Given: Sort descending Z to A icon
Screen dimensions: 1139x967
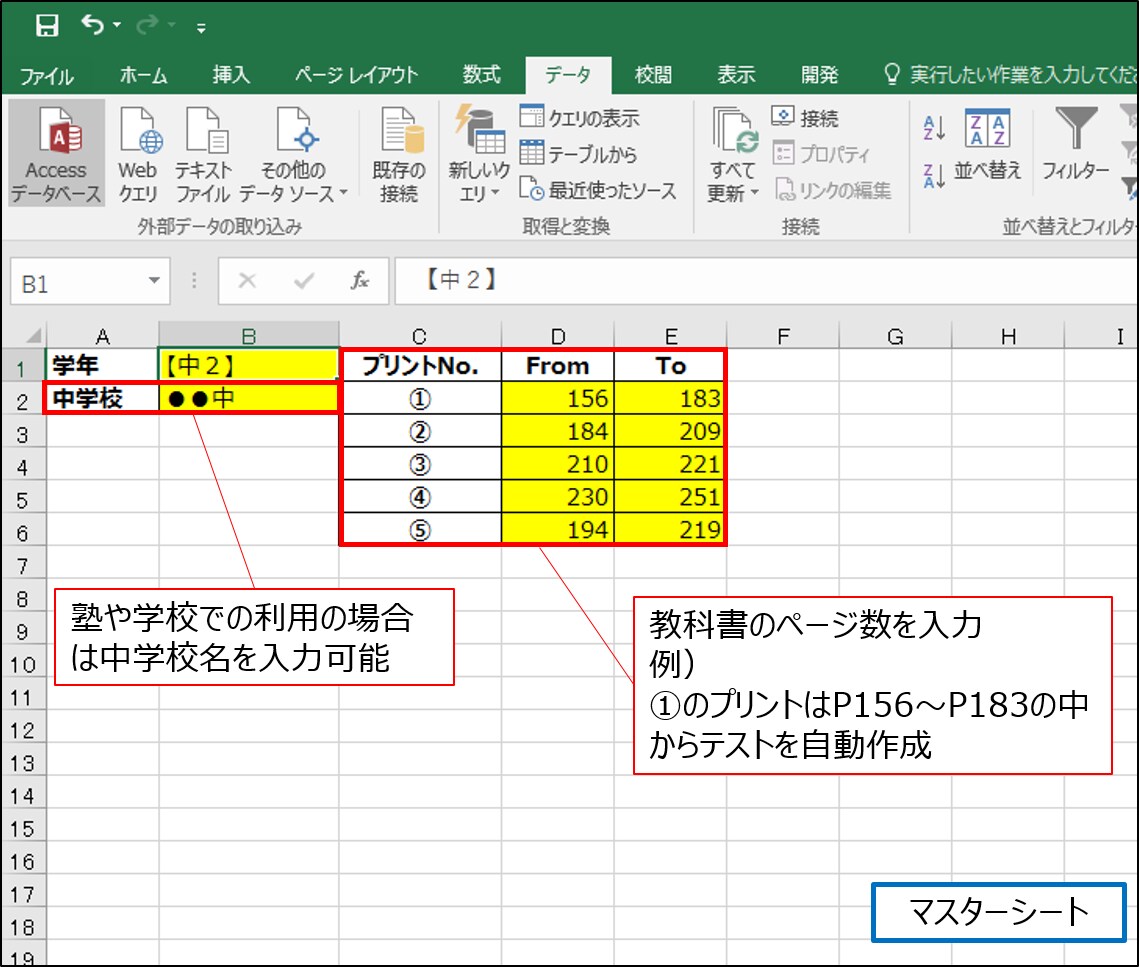Looking at the screenshot, I should click(x=934, y=175).
